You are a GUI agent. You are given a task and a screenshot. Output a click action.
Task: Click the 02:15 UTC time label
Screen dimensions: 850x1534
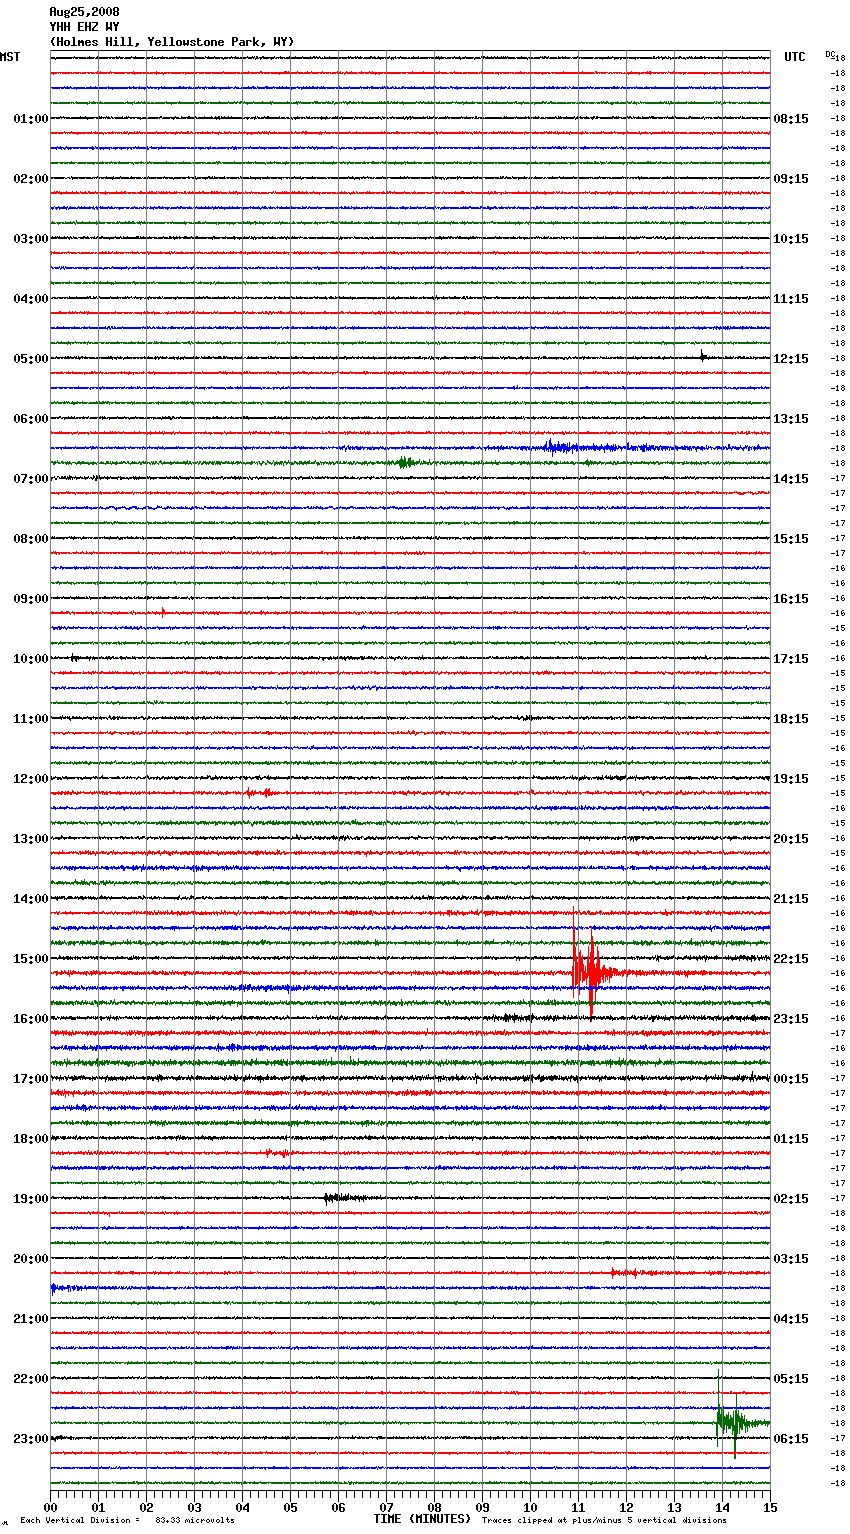coord(791,1199)
